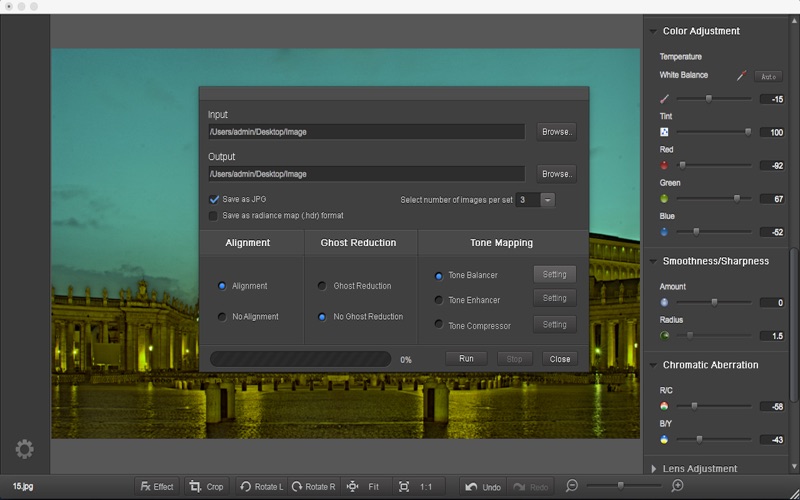Click the Input path field
800x500 pixels.
click(366, 132)
